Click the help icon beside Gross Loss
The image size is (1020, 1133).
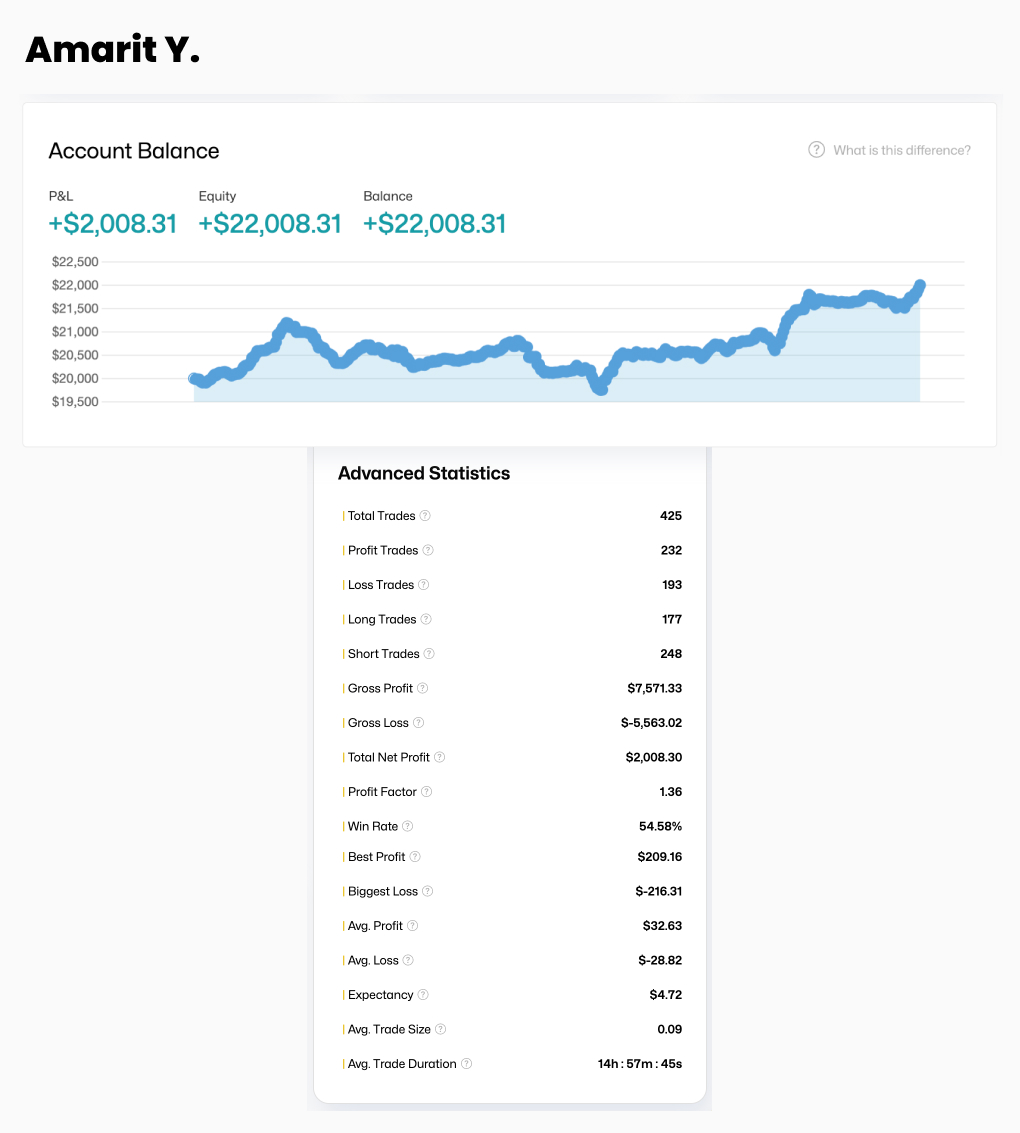pyautogui.click(x=419, y=723)
